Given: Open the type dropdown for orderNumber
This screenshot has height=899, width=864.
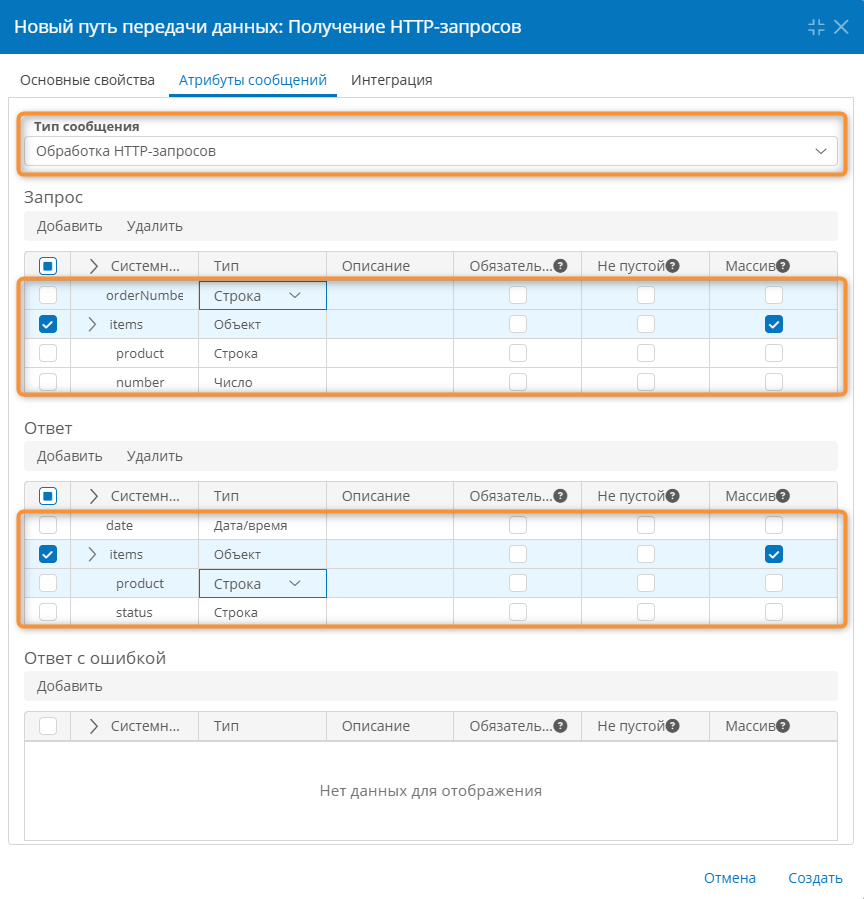Looking at the screenshot, I should point(294,296).
